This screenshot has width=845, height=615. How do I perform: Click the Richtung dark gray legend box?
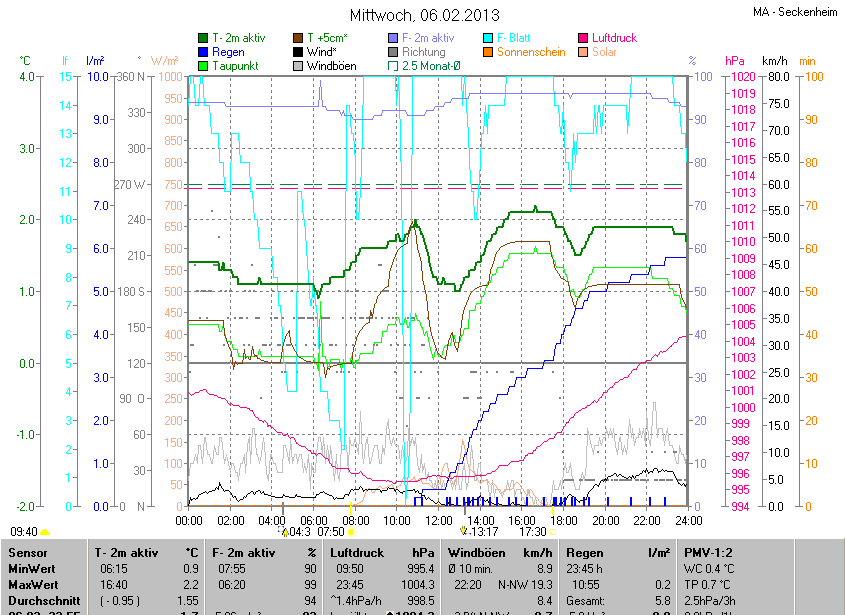click(393, 51)
